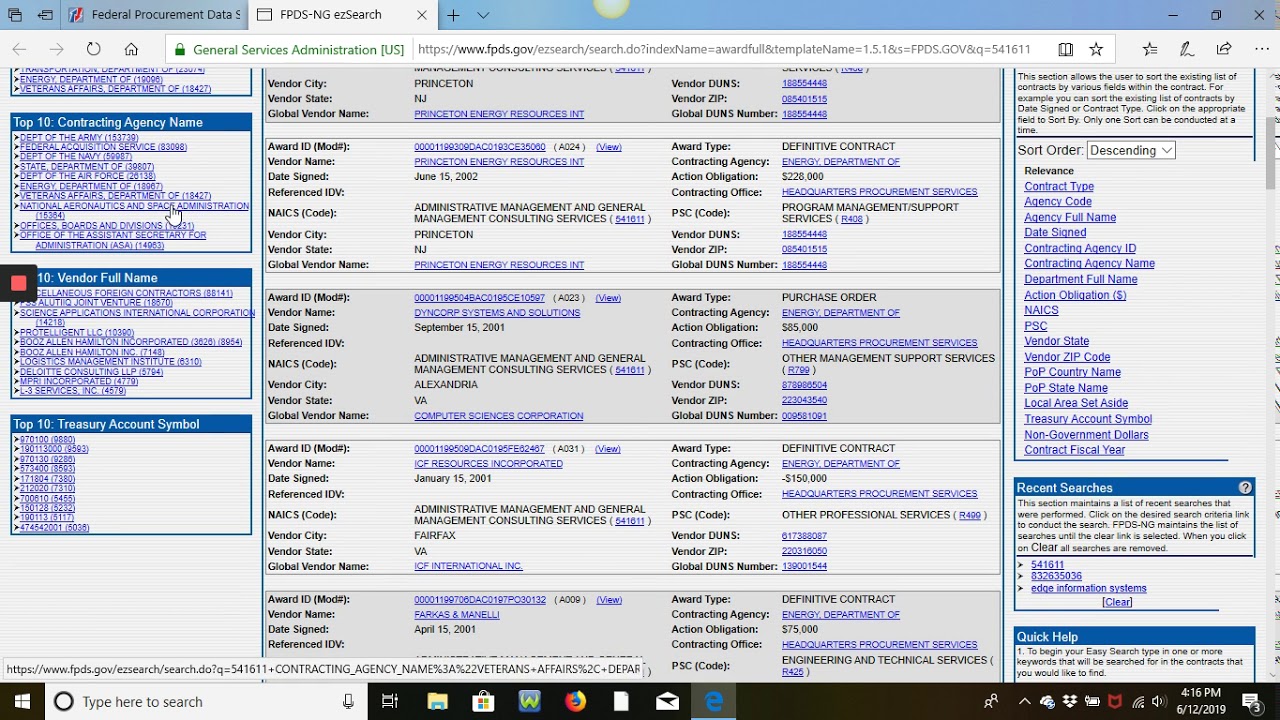
Task: Click the browser Back arrow
Action: pos(19,49)
